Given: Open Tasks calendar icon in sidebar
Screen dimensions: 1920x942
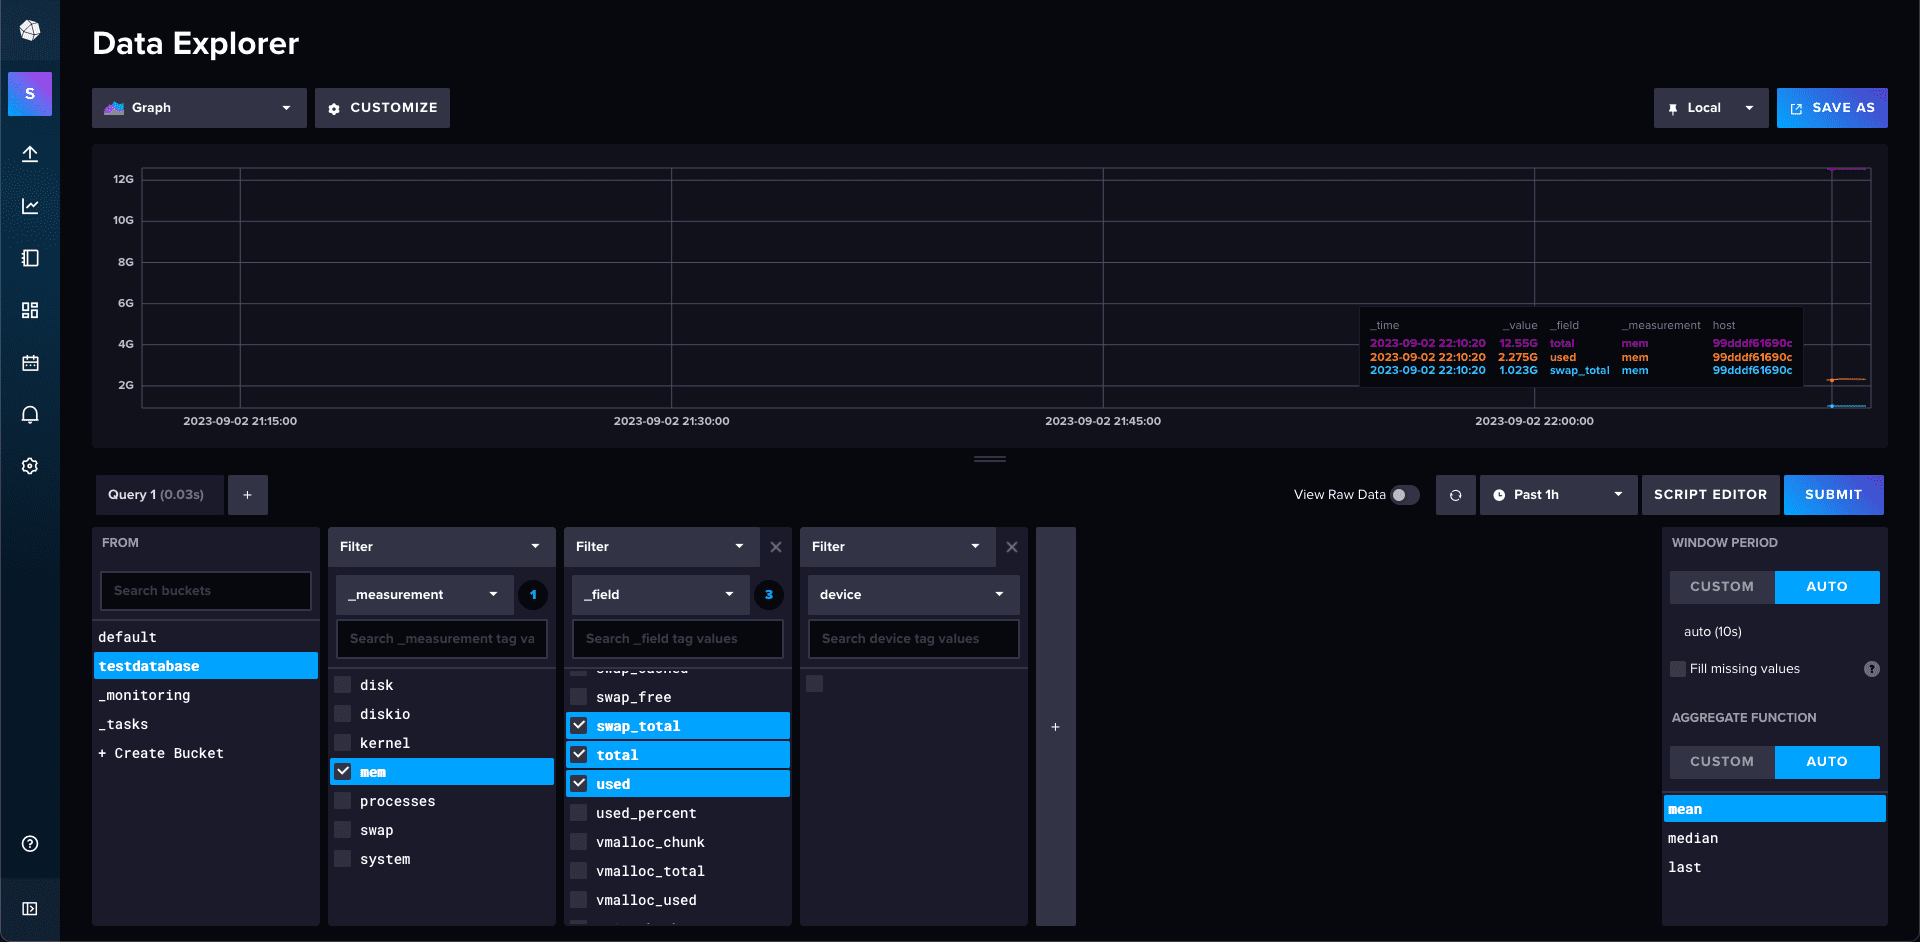Looking at the screenshot, I should 30,362.
